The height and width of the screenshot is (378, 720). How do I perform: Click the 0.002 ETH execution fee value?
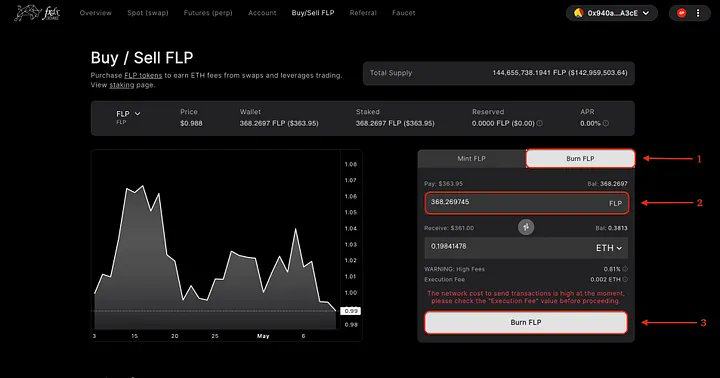coord(605,279)
